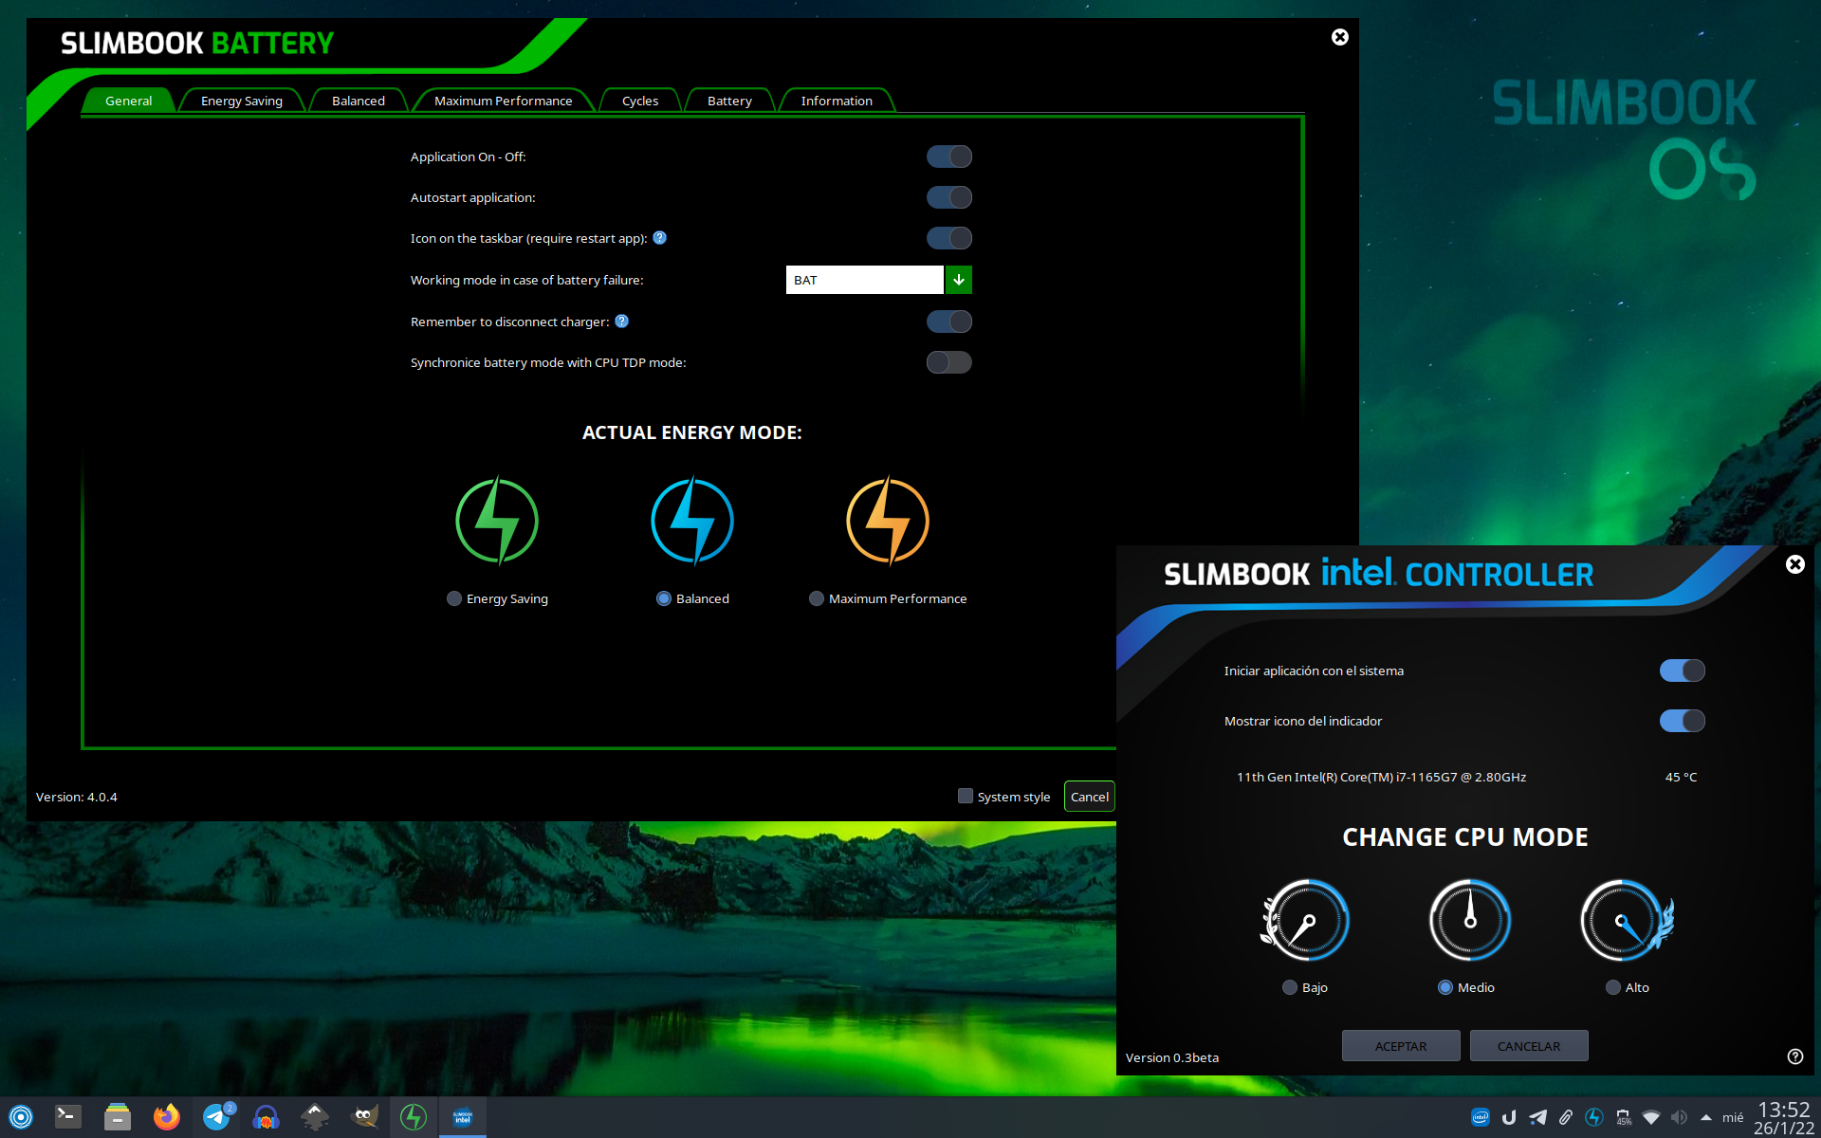The image size is (1821, 1138).
Task: Launch the terminal from the taskbar
Action: [x=68, y=1117]
